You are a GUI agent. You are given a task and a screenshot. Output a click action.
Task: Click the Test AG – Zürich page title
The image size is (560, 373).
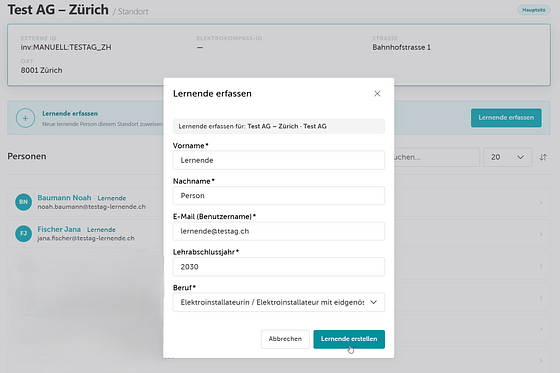[58, 10]
